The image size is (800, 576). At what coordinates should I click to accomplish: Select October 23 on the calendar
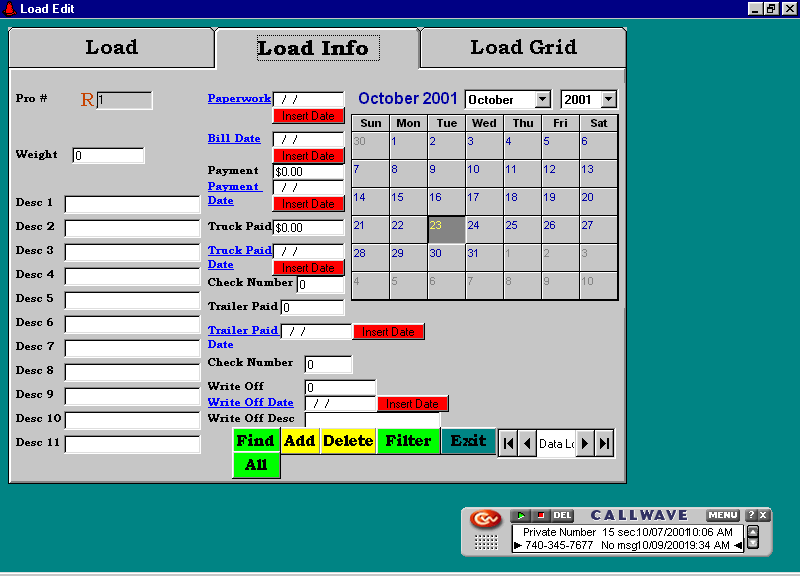click(x=446, y=229)
